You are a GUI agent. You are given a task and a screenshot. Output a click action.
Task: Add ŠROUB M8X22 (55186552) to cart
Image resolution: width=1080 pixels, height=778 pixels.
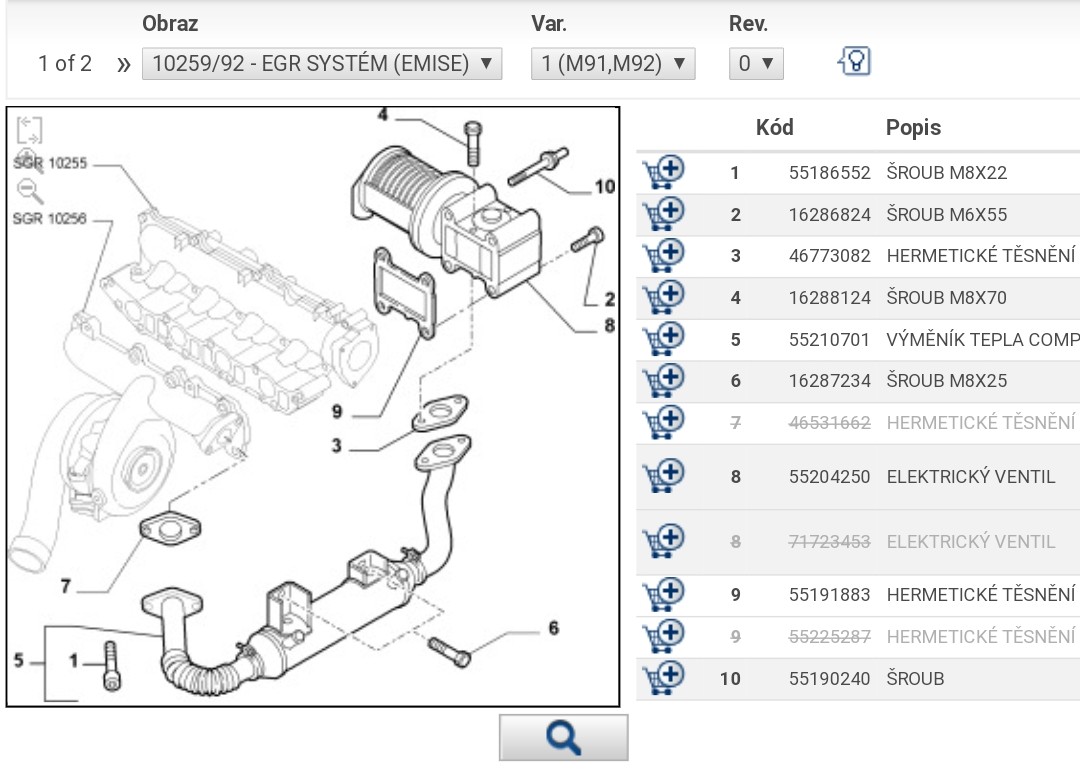pyautogui.click(x=663, y=172)
